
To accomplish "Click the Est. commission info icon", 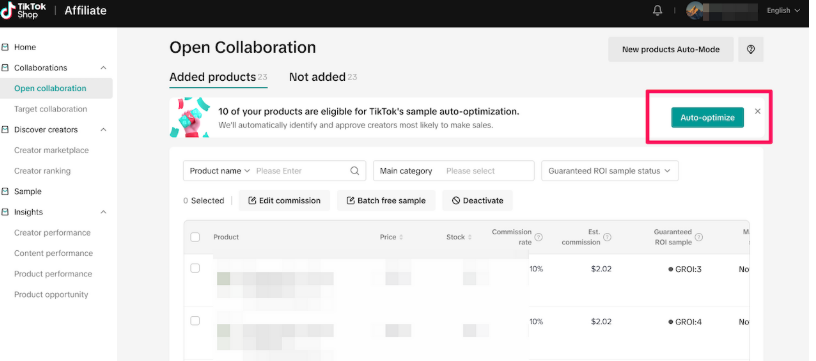I will [x=607, y=237].
